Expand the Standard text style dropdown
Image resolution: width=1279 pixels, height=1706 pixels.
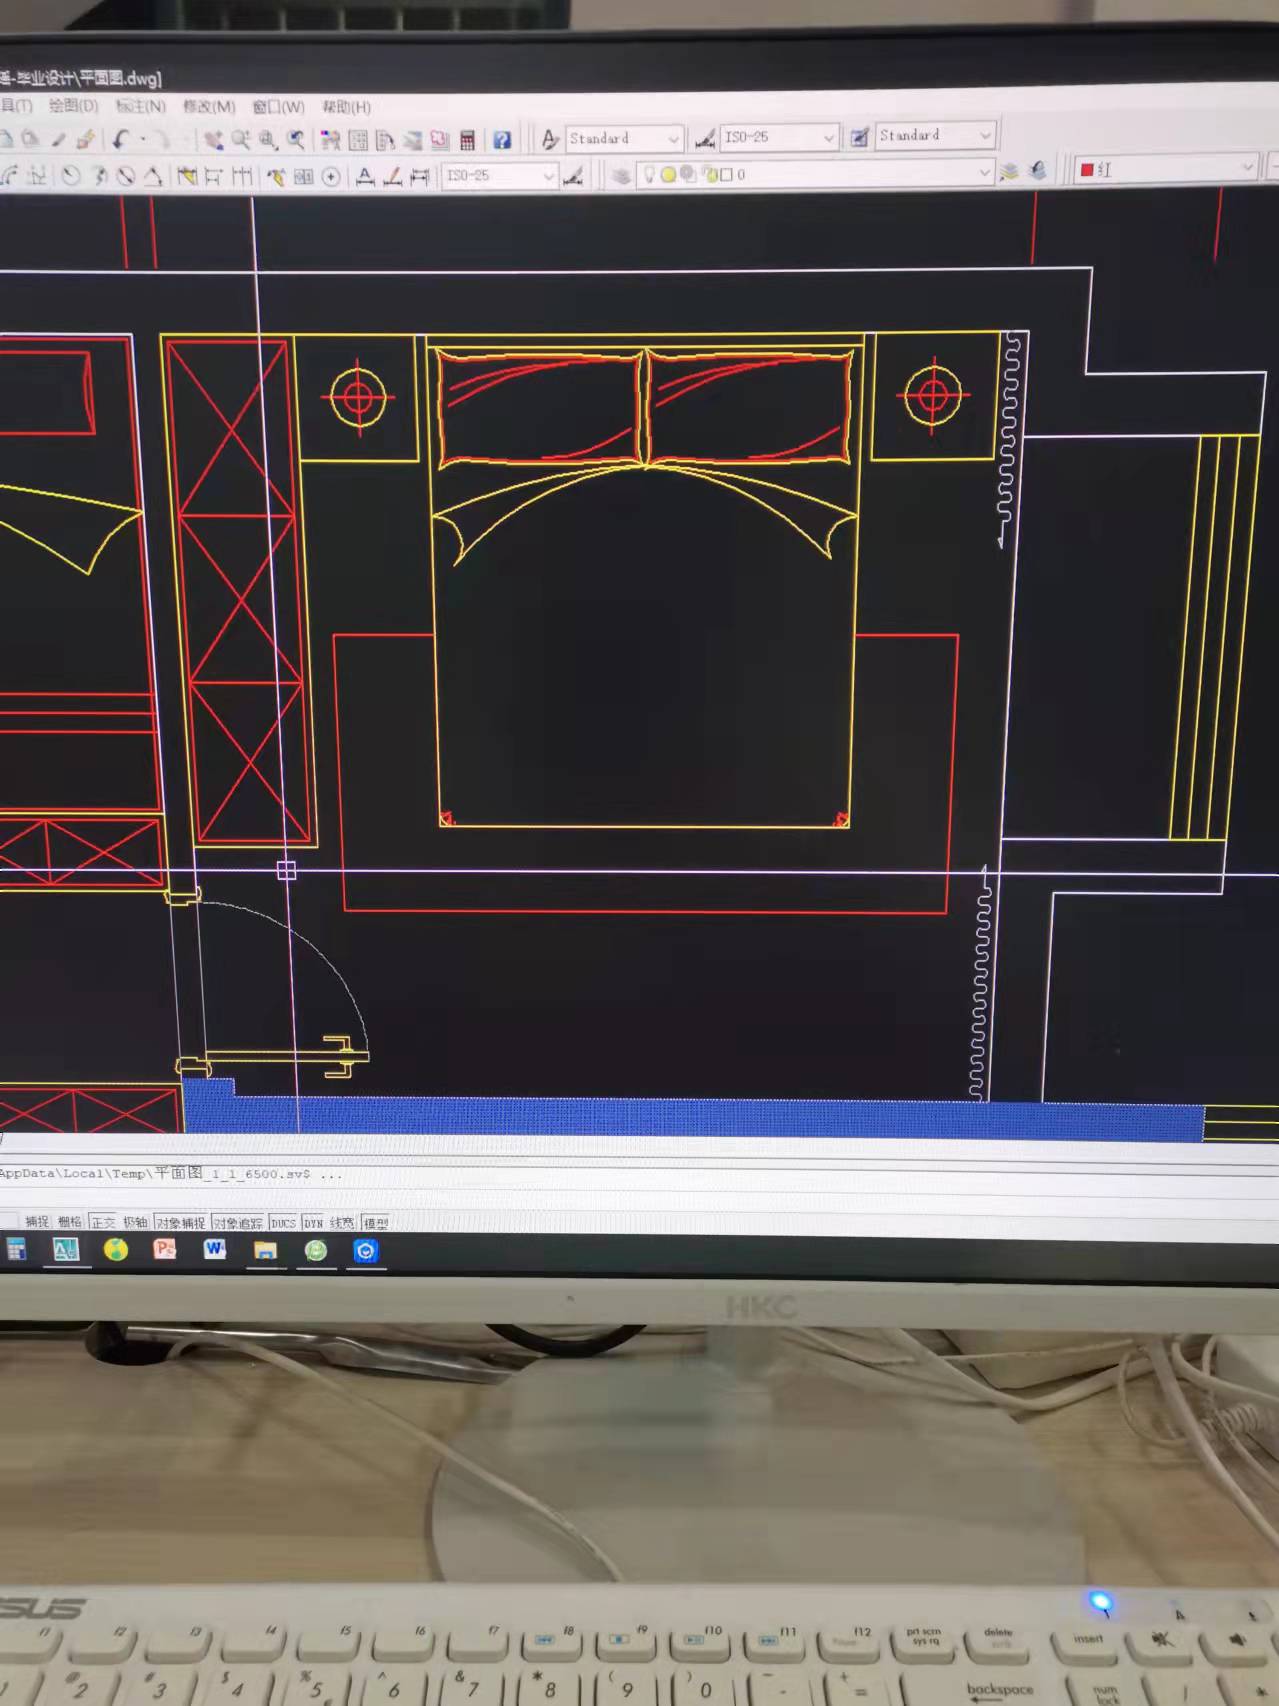673,139
